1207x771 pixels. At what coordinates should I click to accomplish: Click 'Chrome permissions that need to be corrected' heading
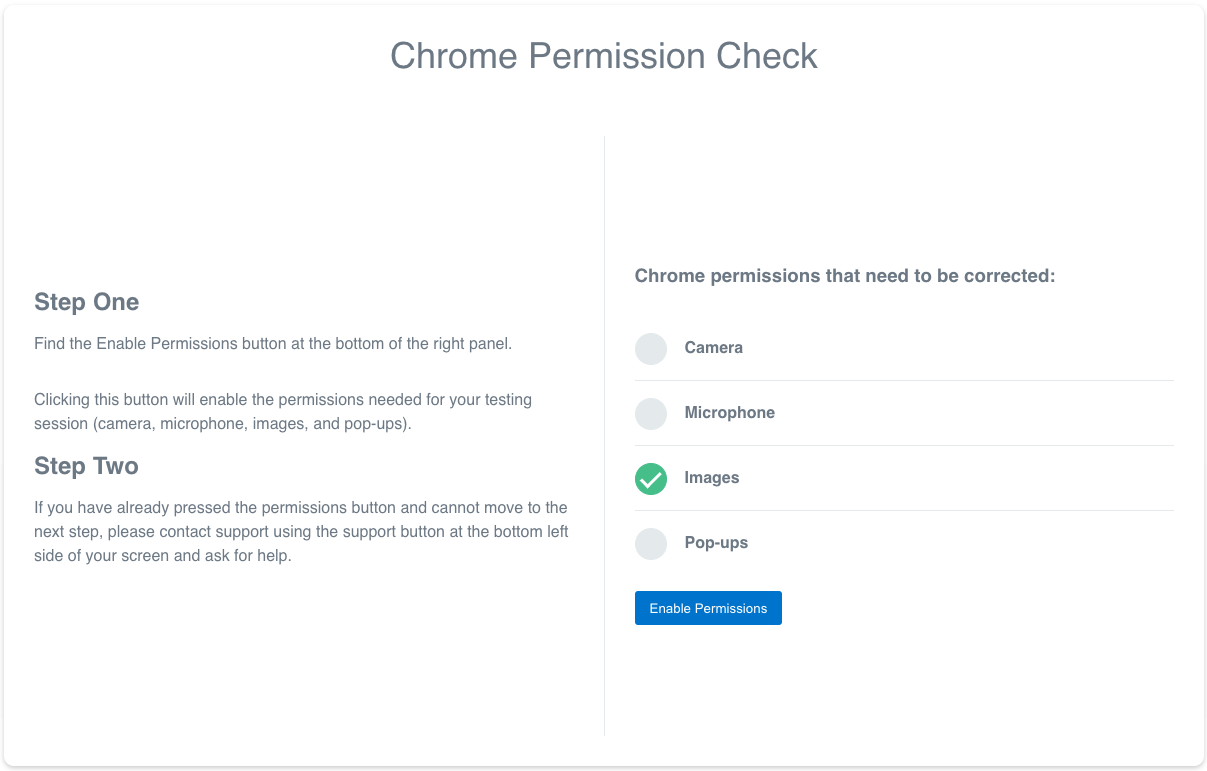pyautogui.click(x=845, y=276)
